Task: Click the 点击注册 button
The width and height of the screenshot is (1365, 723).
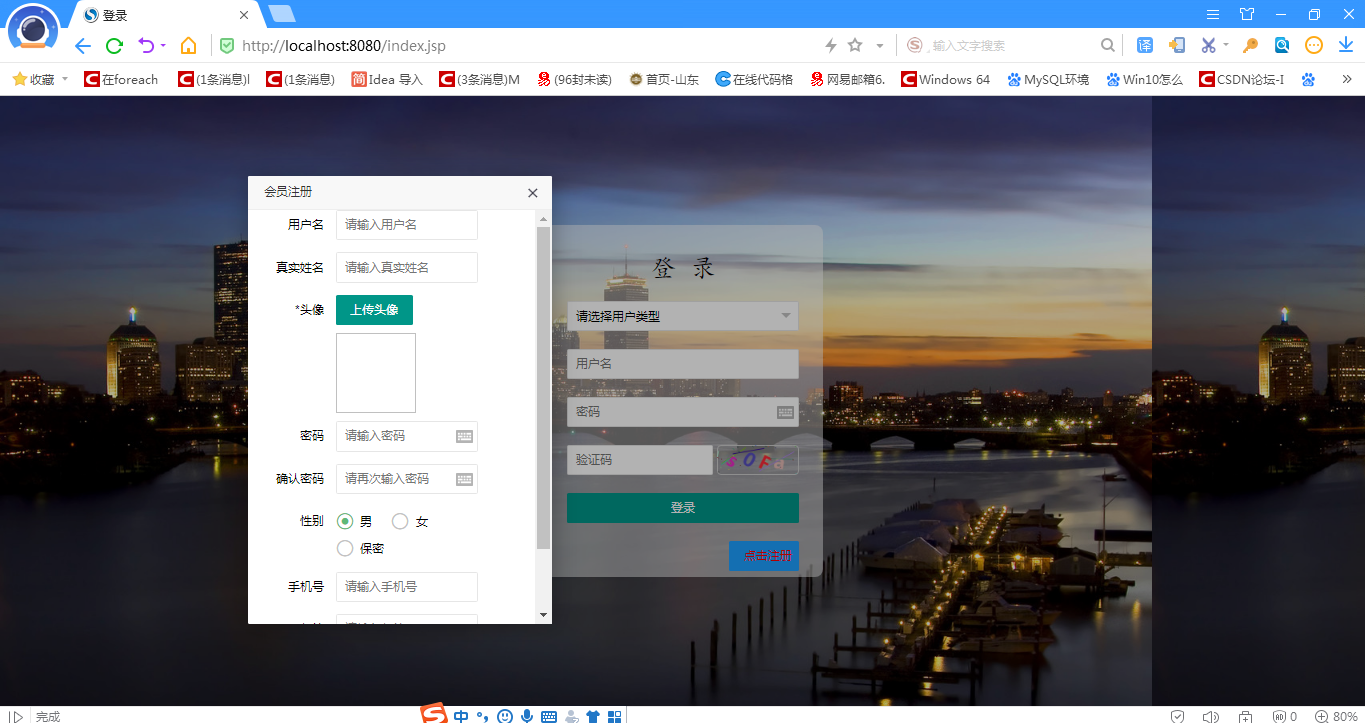Action: click(x=764, y=556)
